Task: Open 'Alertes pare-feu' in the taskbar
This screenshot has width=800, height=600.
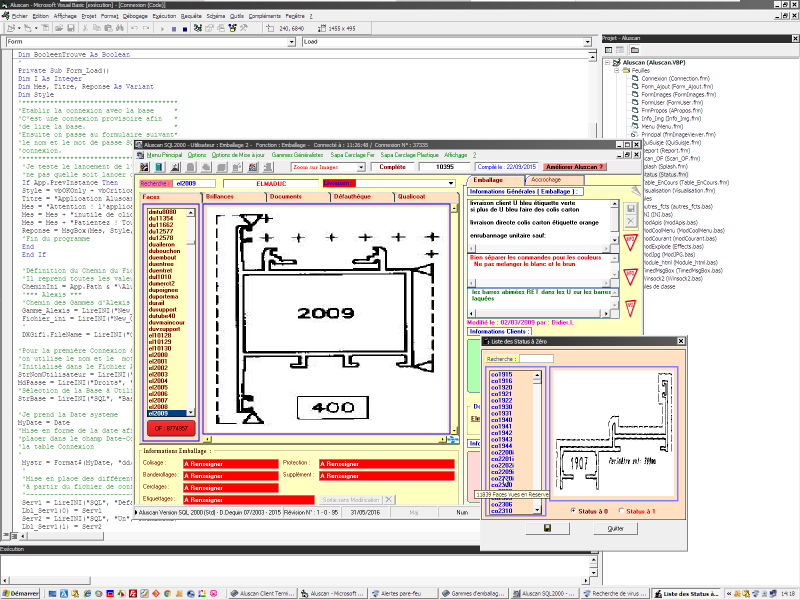Action: [401, 594]
